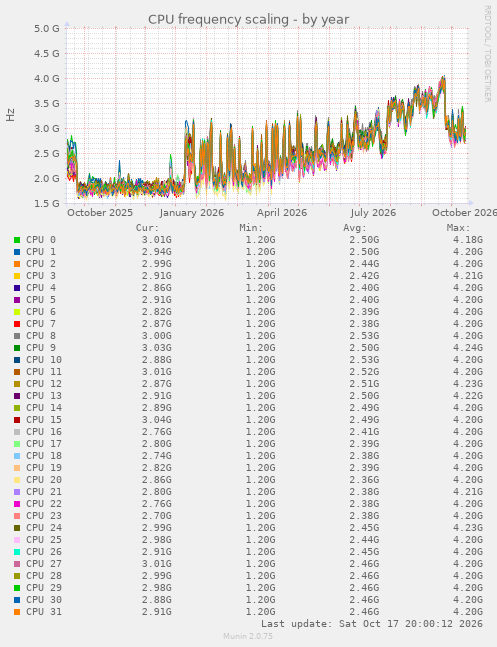497x647 pixels.
Task: Click the Munin 2.0.75 version footer
Action: pos(248,636)
